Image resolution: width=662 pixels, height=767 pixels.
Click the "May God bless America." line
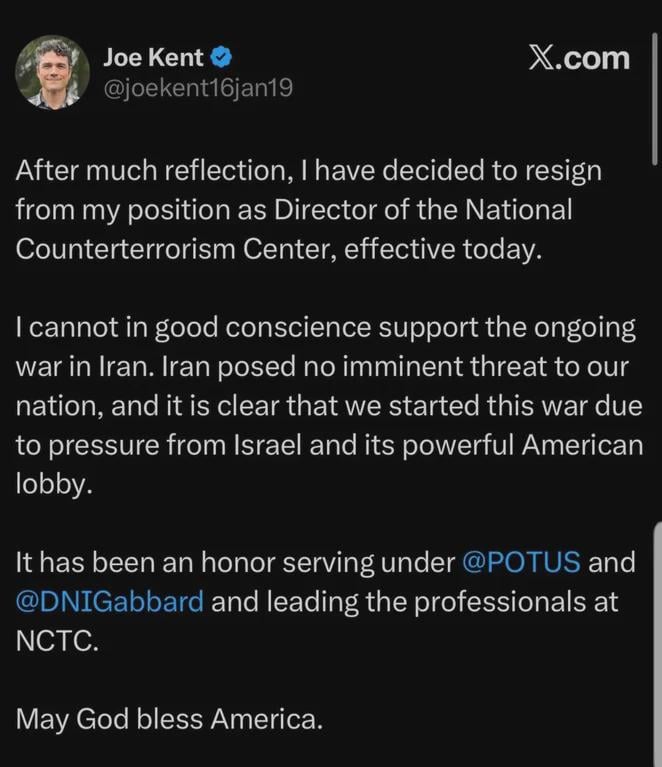[x=169, y=719]
